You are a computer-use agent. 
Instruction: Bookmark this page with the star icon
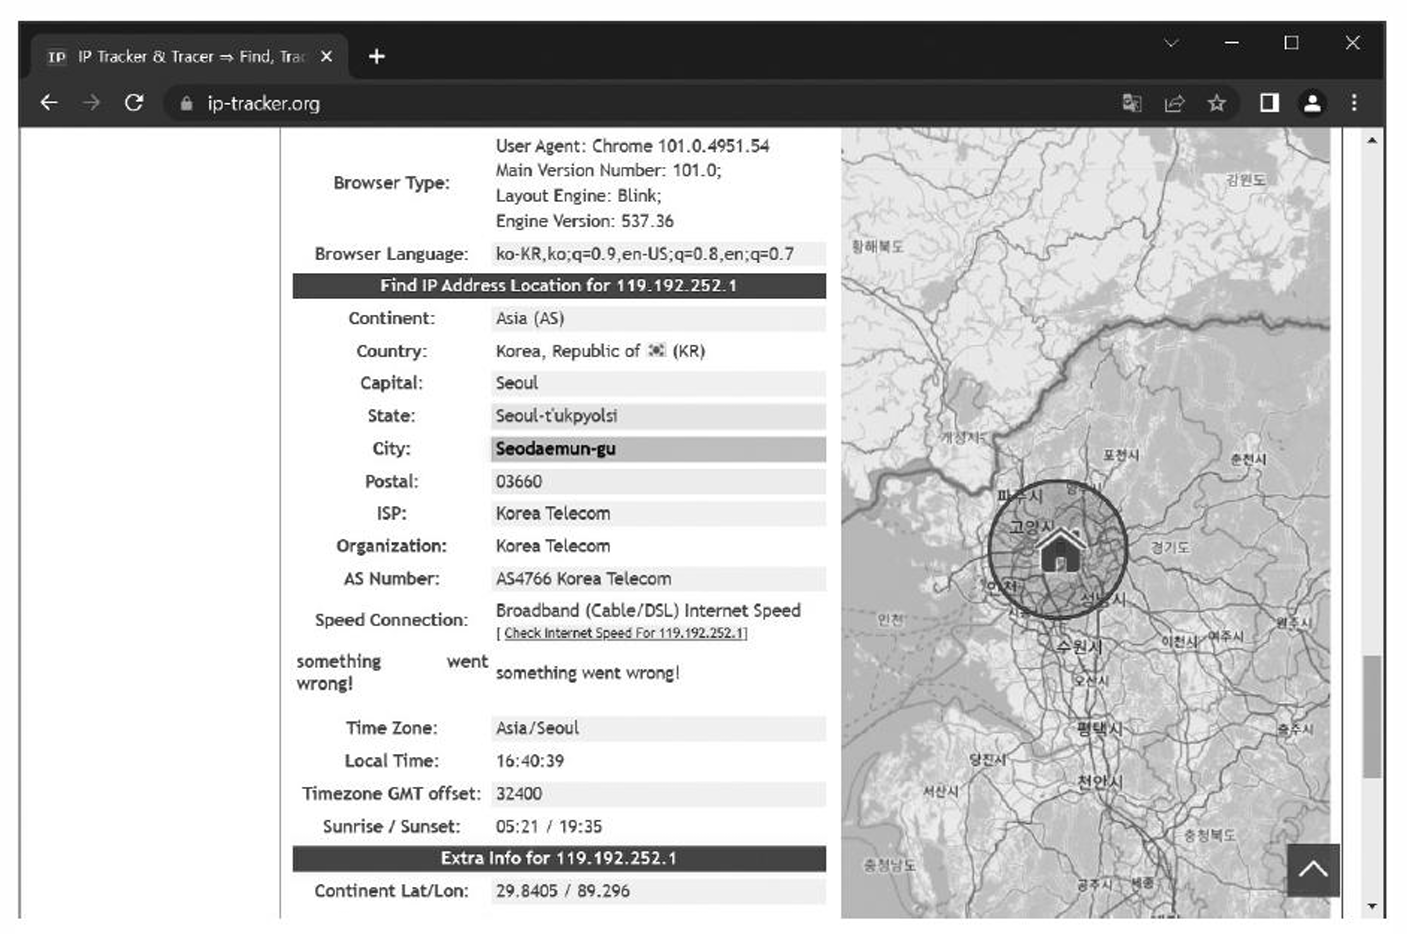tap(1216, 103)
